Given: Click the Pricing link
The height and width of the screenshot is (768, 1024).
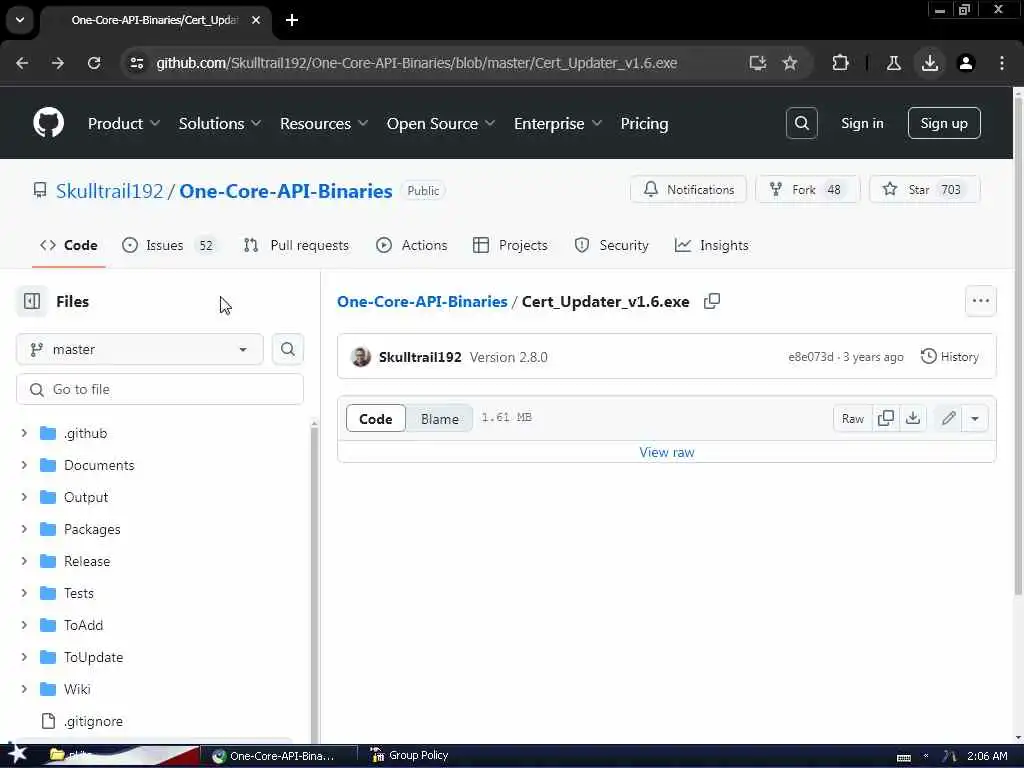Looking at the screenshot, I should 644,123.
